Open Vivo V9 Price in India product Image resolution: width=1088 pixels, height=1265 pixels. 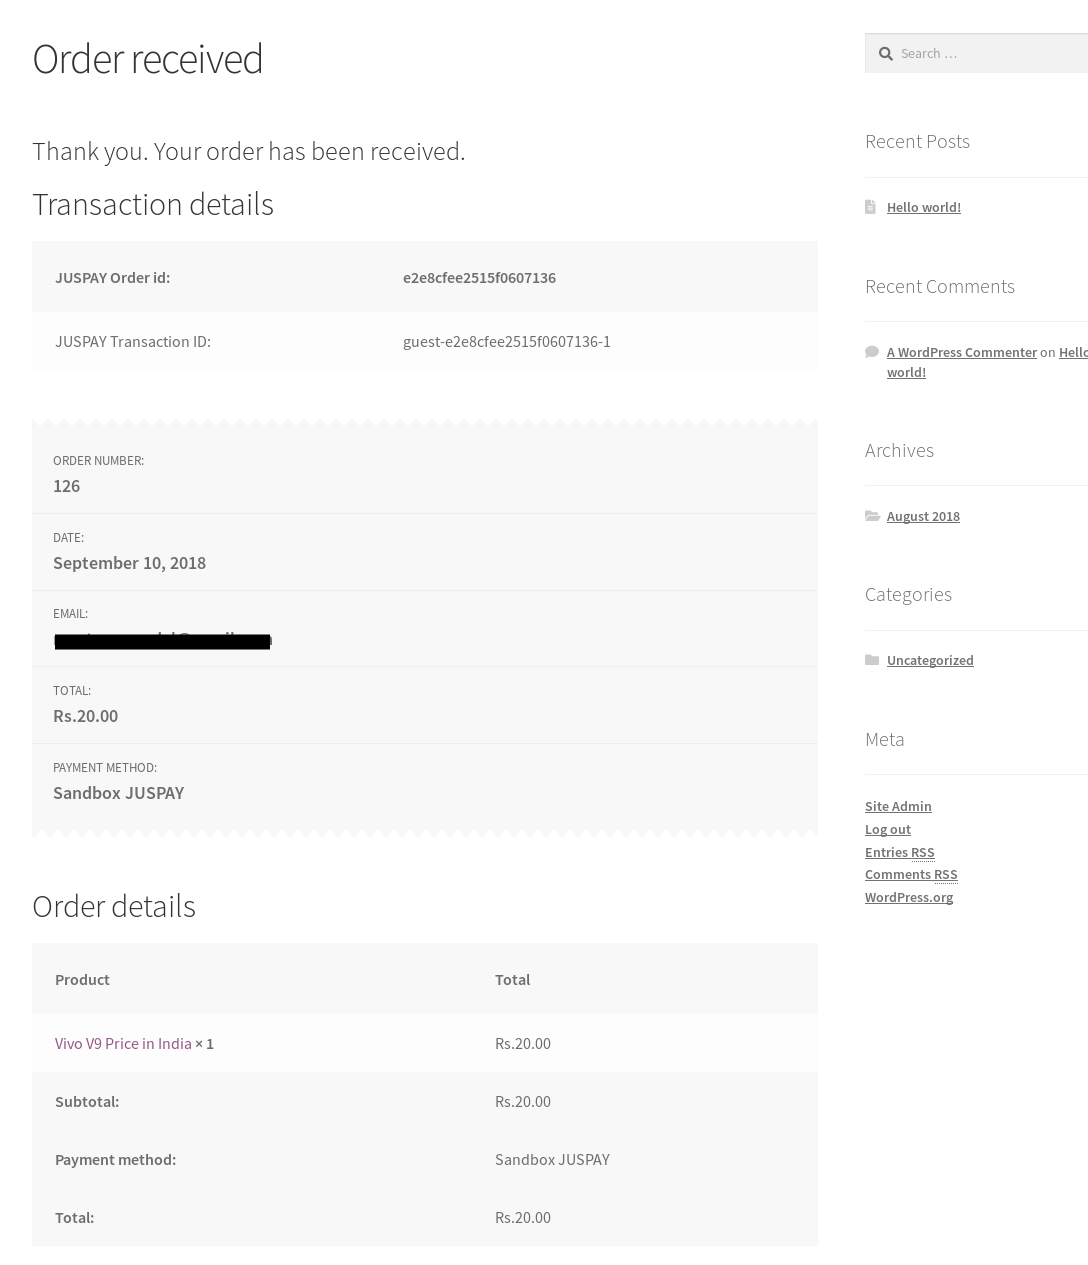(123, 1043)
